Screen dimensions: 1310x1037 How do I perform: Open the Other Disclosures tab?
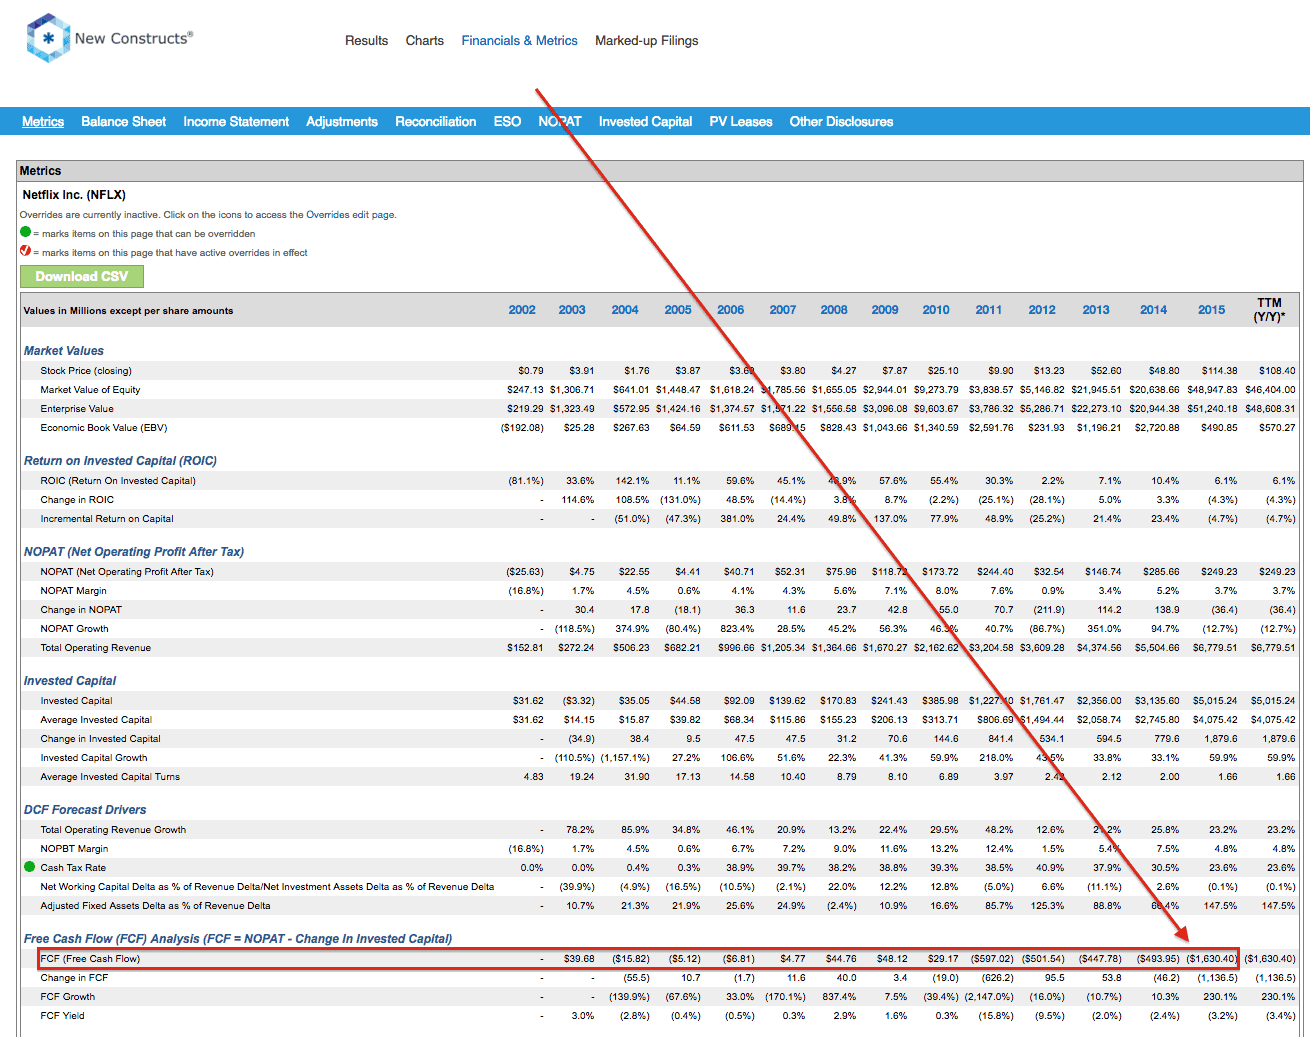coord(841,122)
